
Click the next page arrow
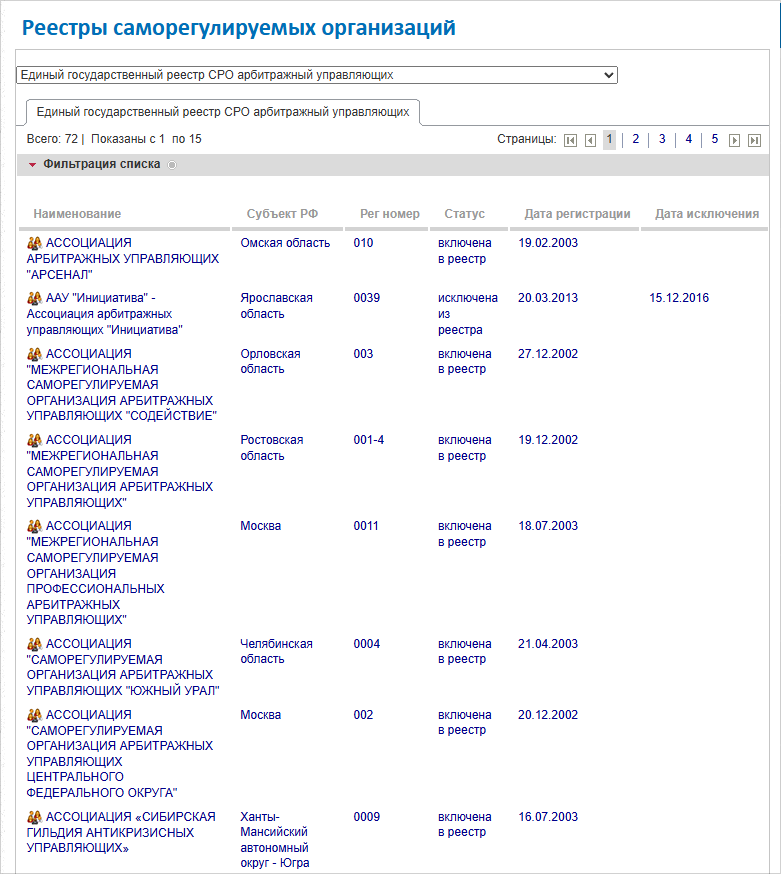coord(735,140)
